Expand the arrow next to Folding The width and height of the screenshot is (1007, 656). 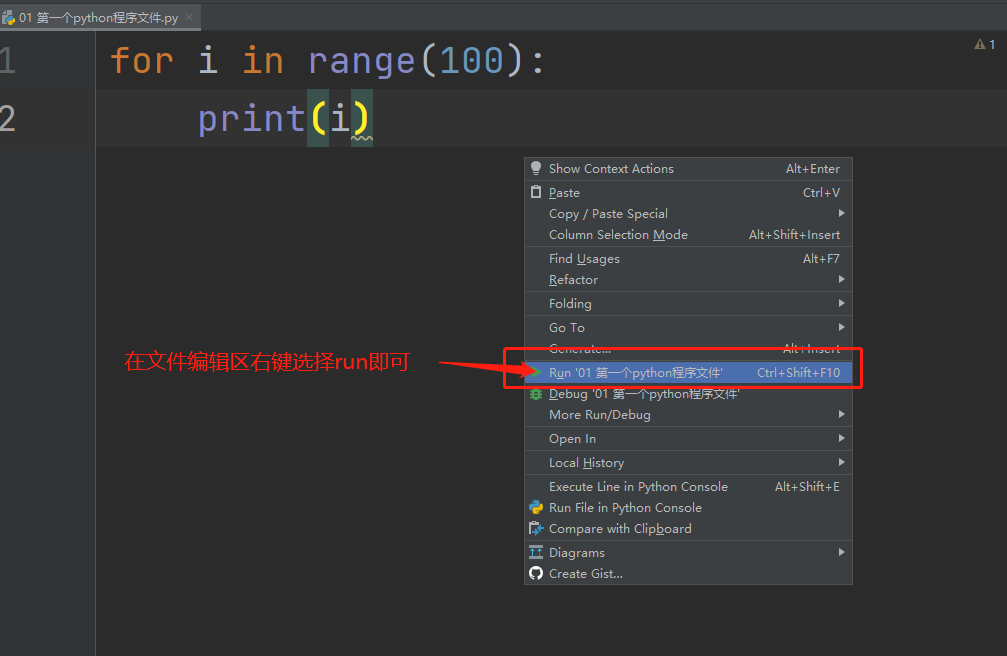841,303
